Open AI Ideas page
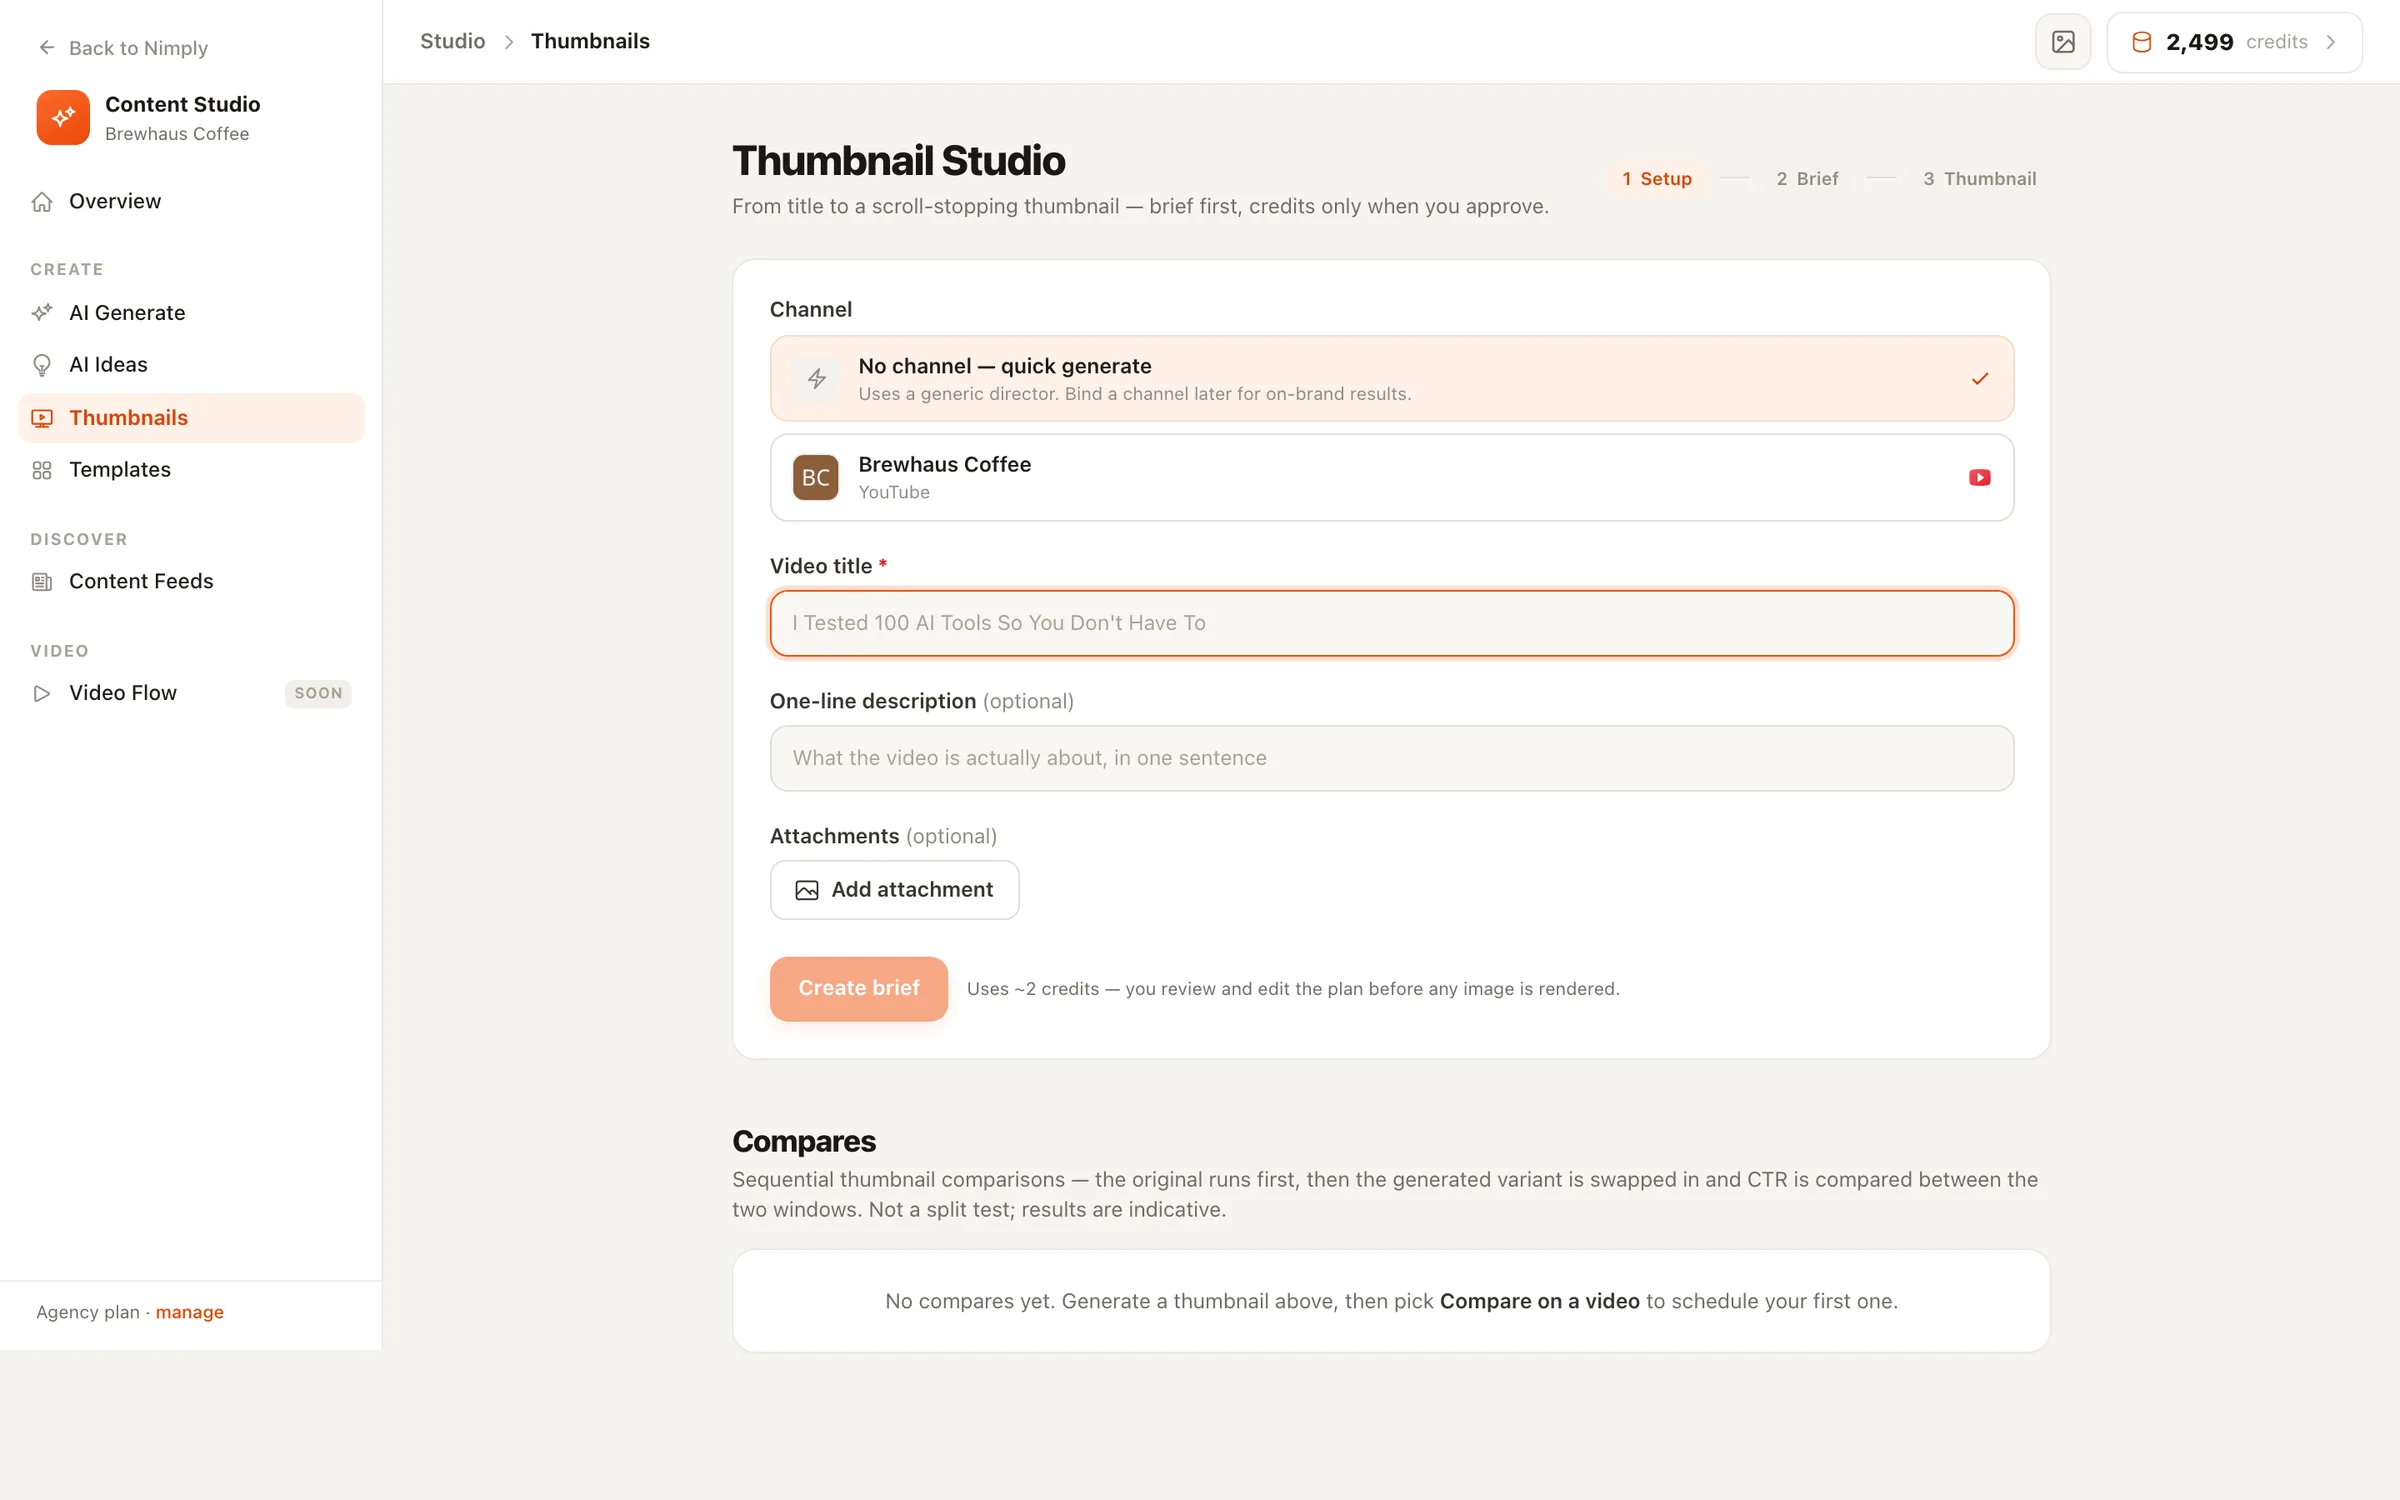2400x1500 pixels. pyautogui.click(x=192, y=365)
